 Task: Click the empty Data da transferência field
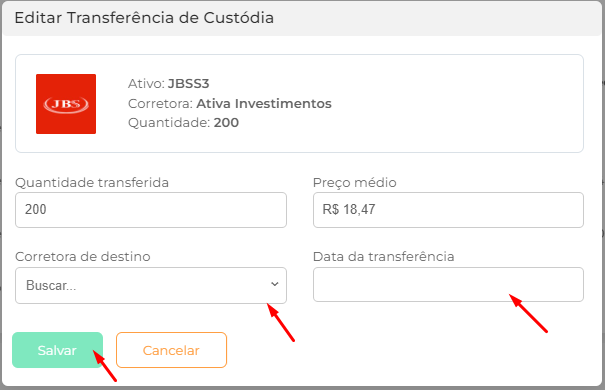point(448,284)
